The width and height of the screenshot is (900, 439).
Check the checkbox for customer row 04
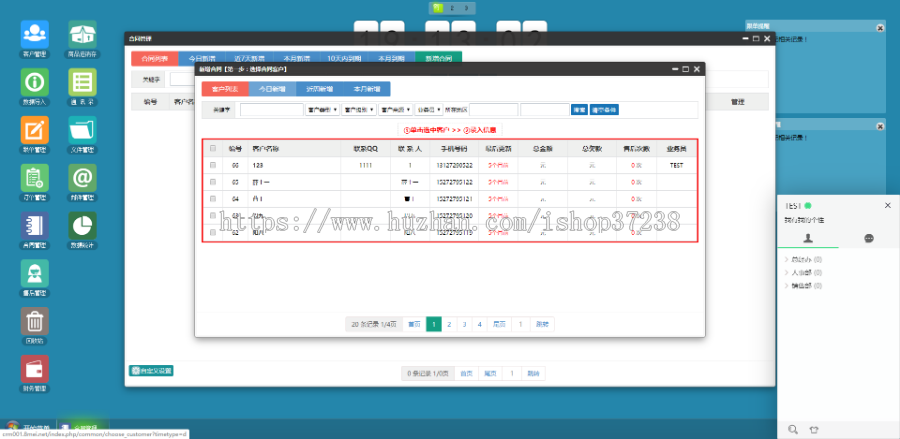click(211, 198)
